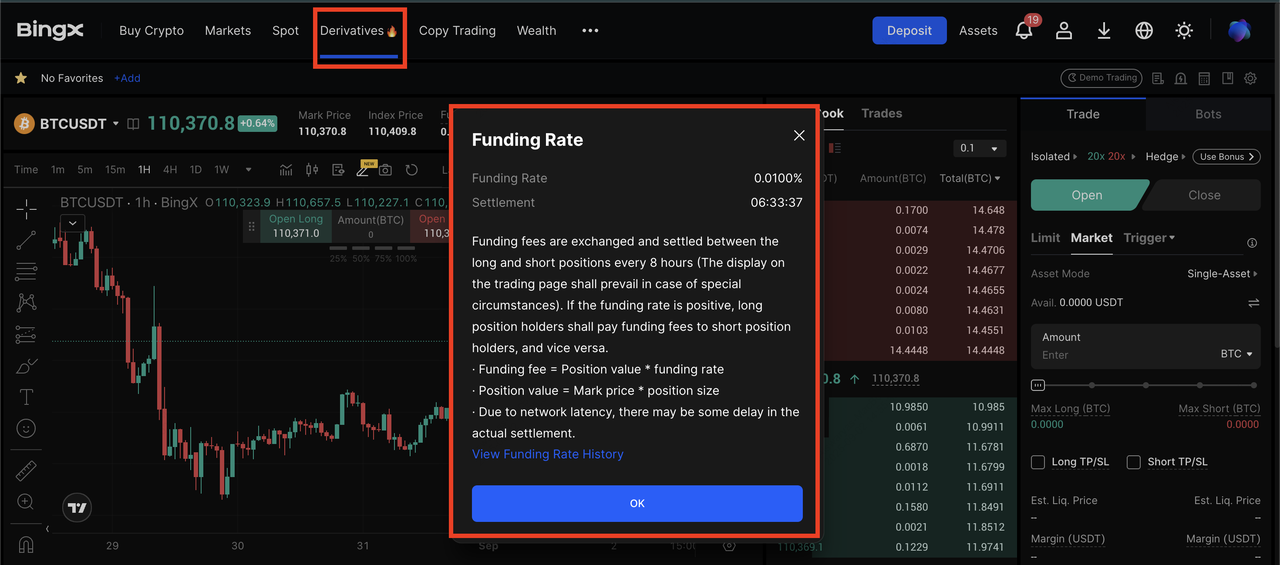1280x565 pixels.
Task: Open the notifications bell icon
Action: click(1024, 30)
